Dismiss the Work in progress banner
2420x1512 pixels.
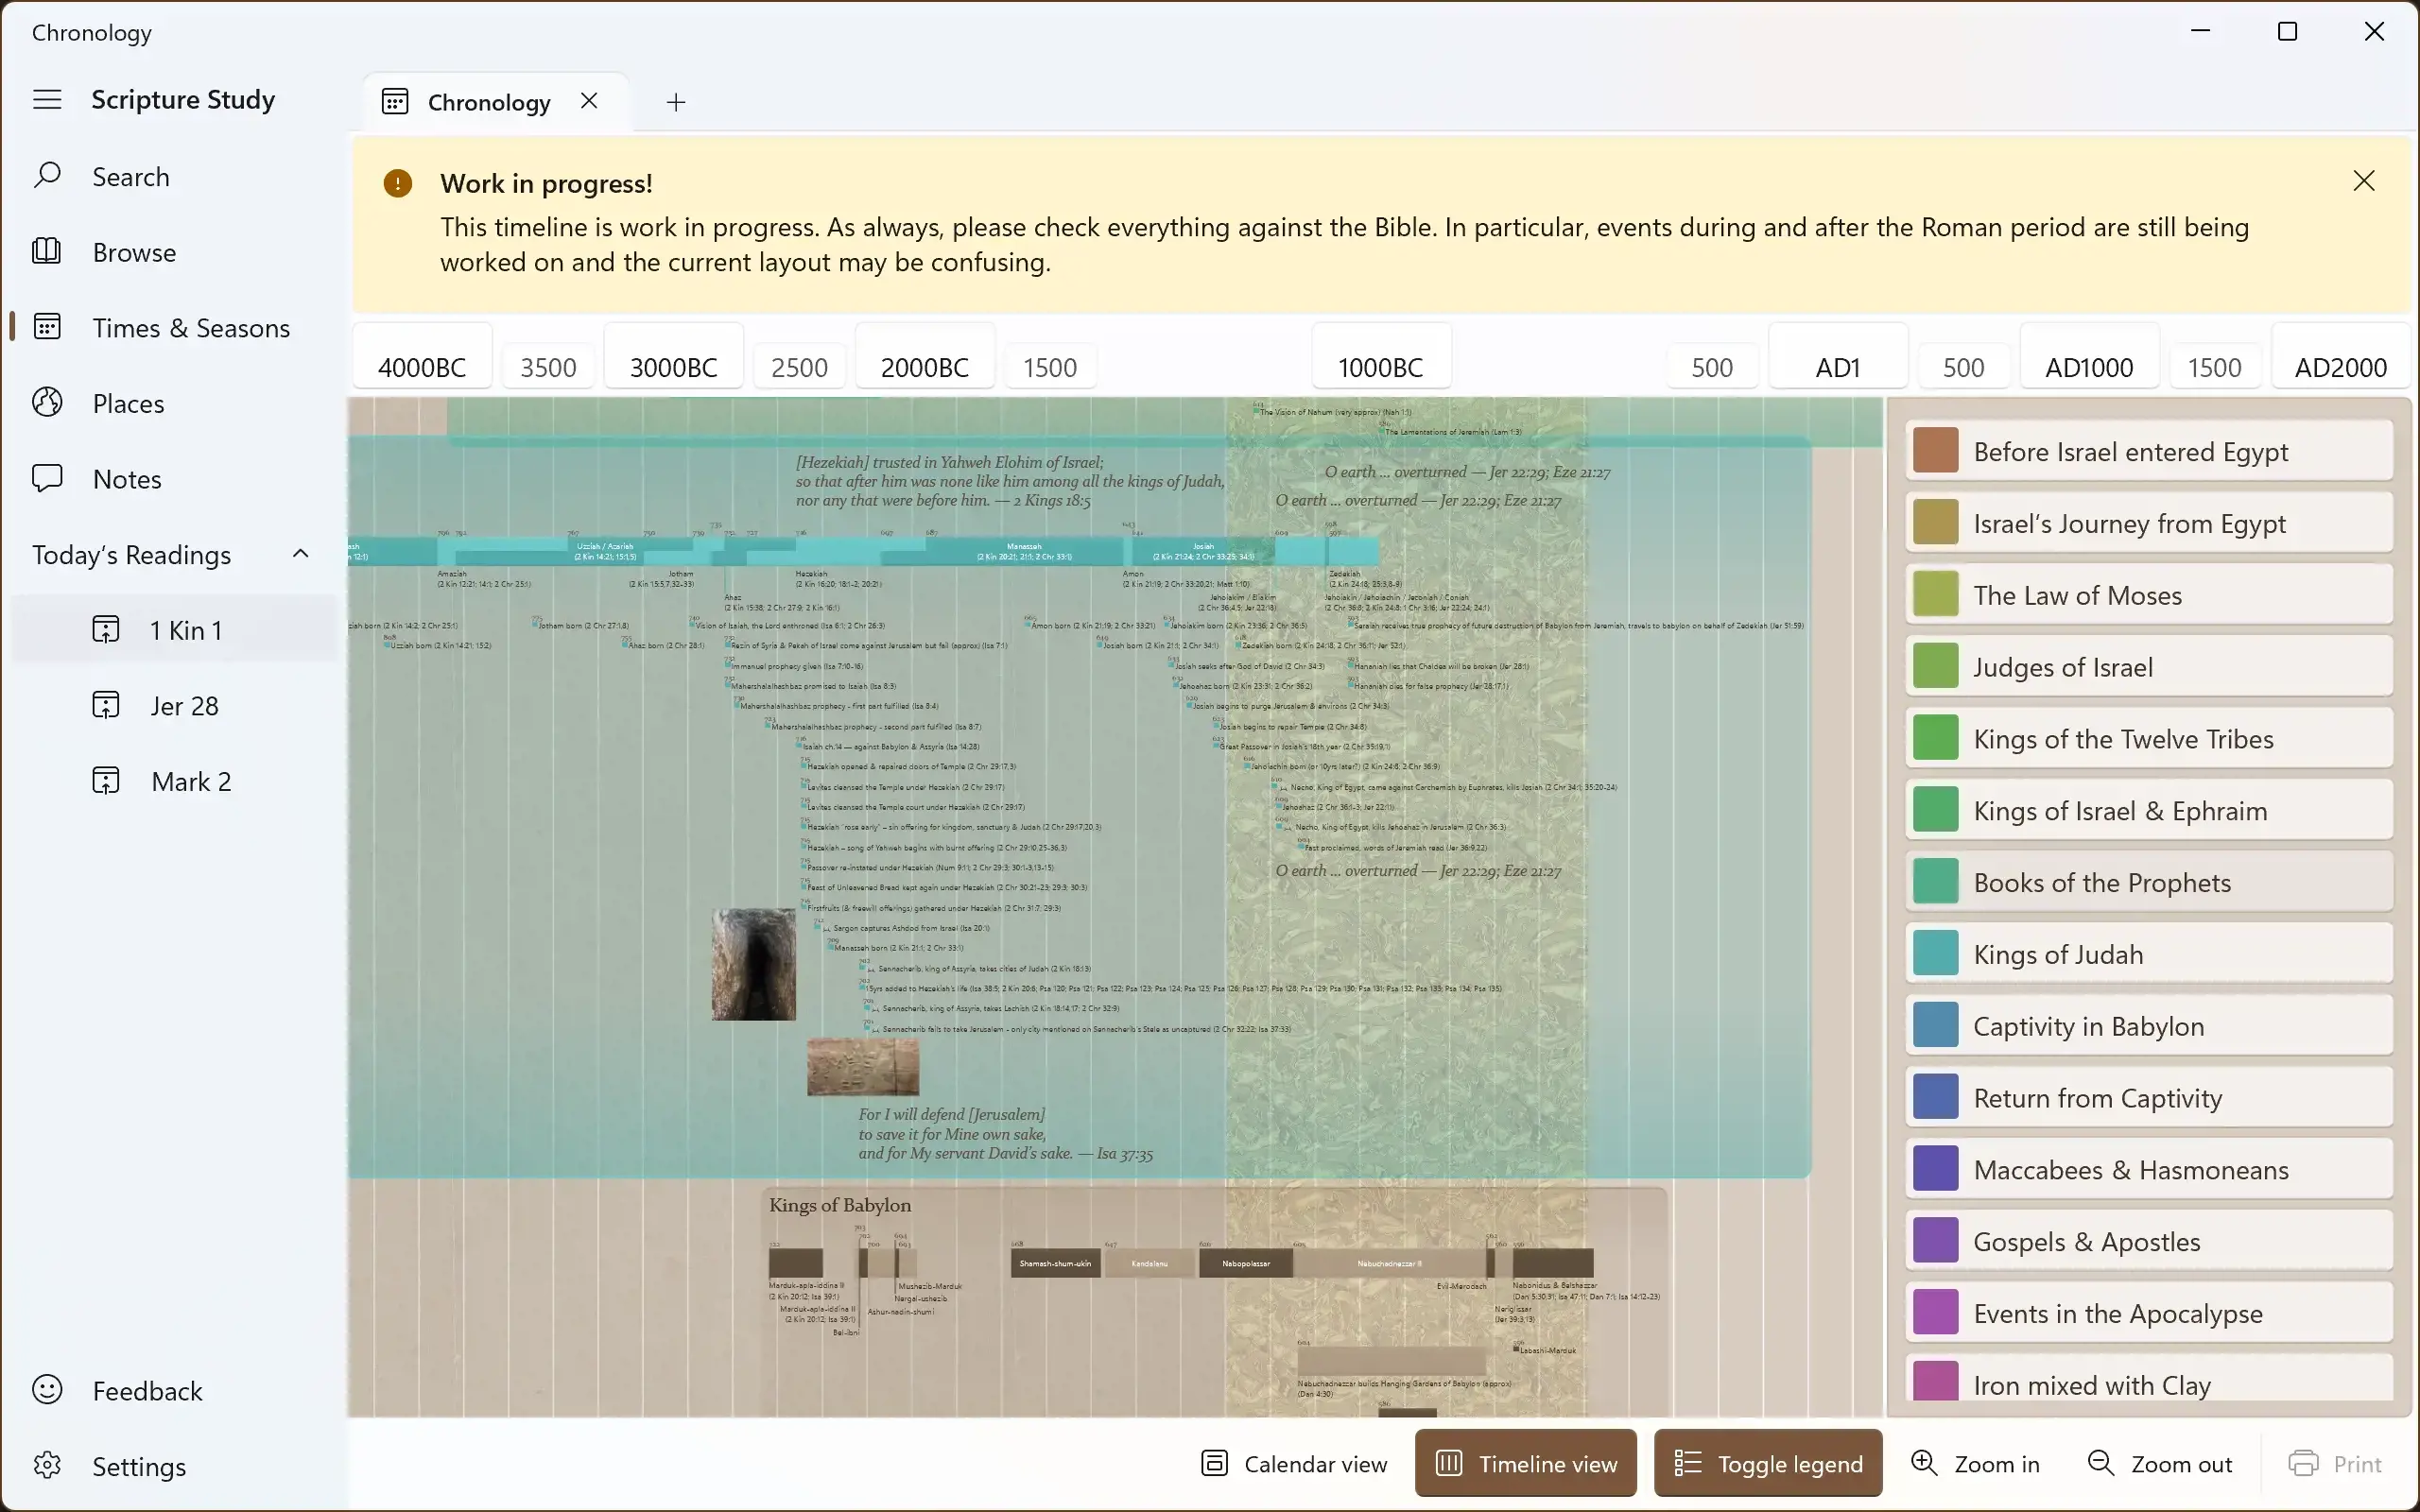[x=2364, y=181]
